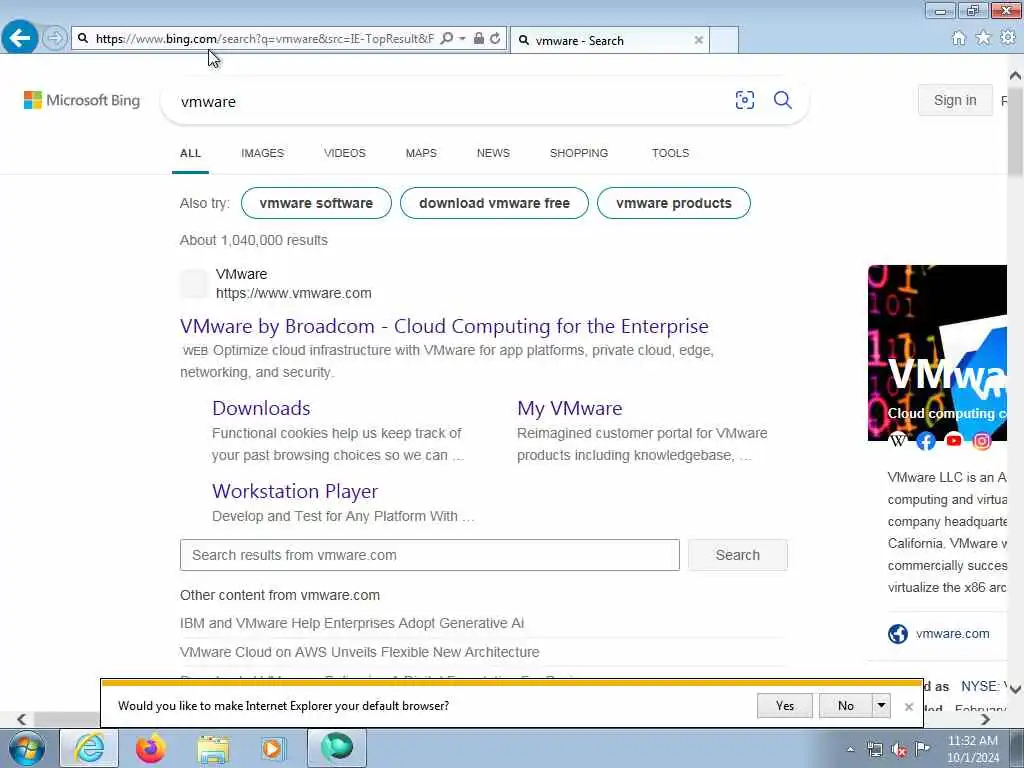The height and width of the screenshot is (768, 1024).
Task: Open the TOOLS search options
Action: pyautogui.click(x=670, y=153)
